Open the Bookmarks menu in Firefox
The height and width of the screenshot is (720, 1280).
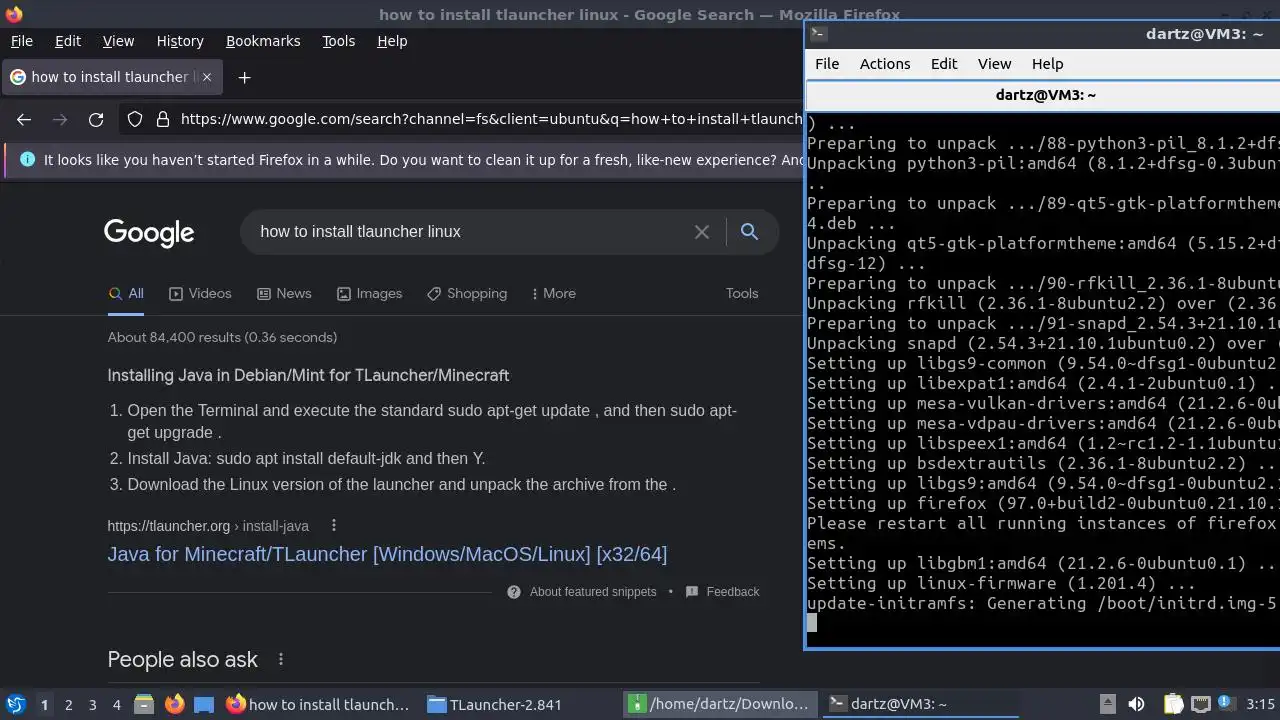263,41
